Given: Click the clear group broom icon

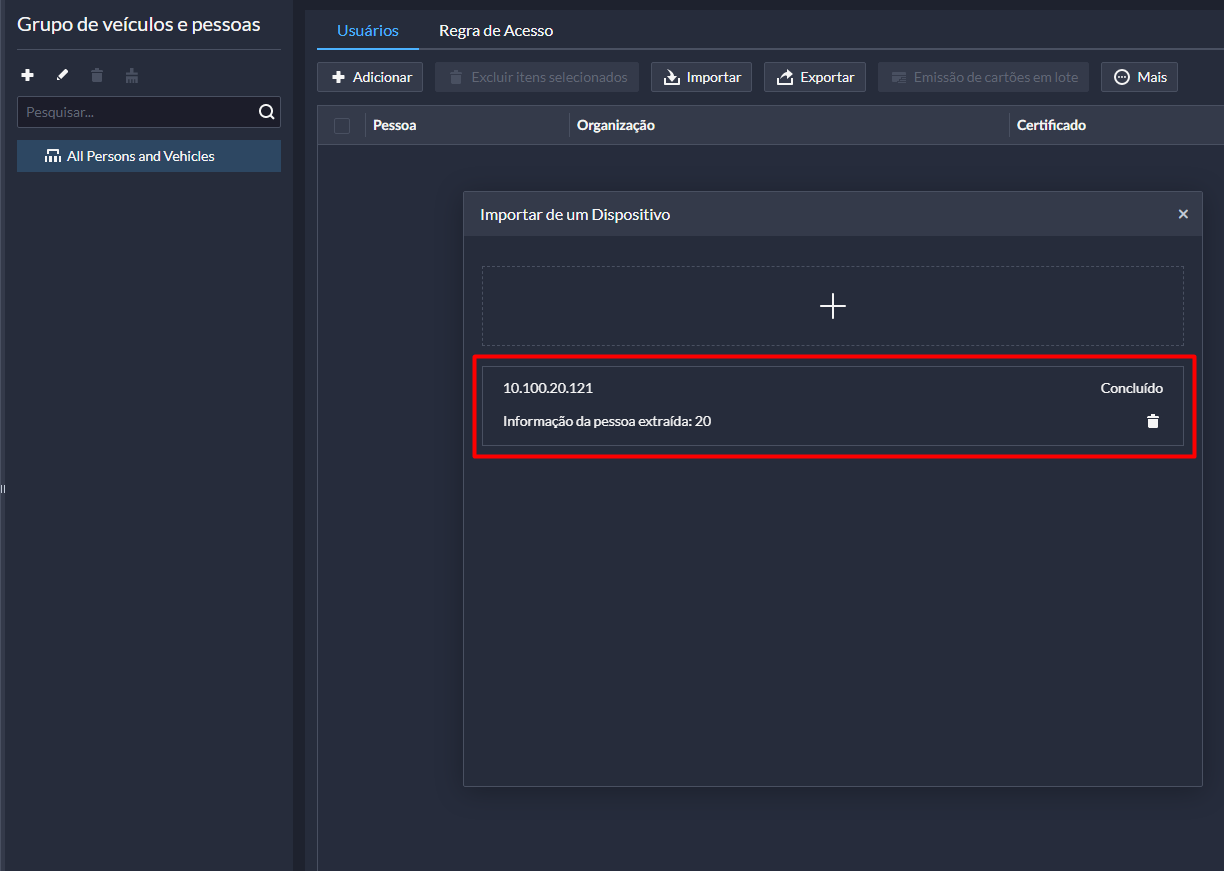Looking at the screenshot, I should tap(131, 75).
